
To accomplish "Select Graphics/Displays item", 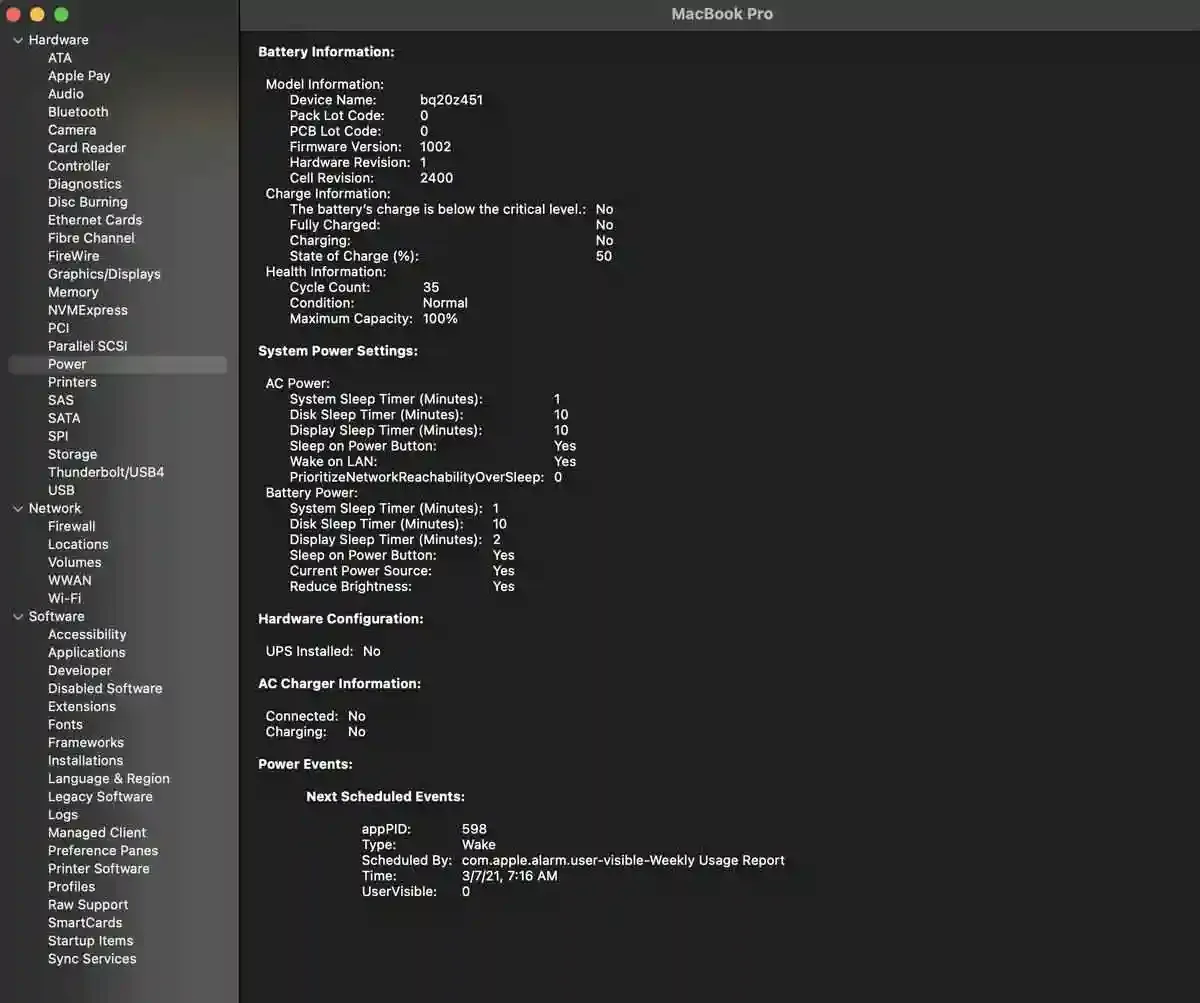I will coord(104,274).
